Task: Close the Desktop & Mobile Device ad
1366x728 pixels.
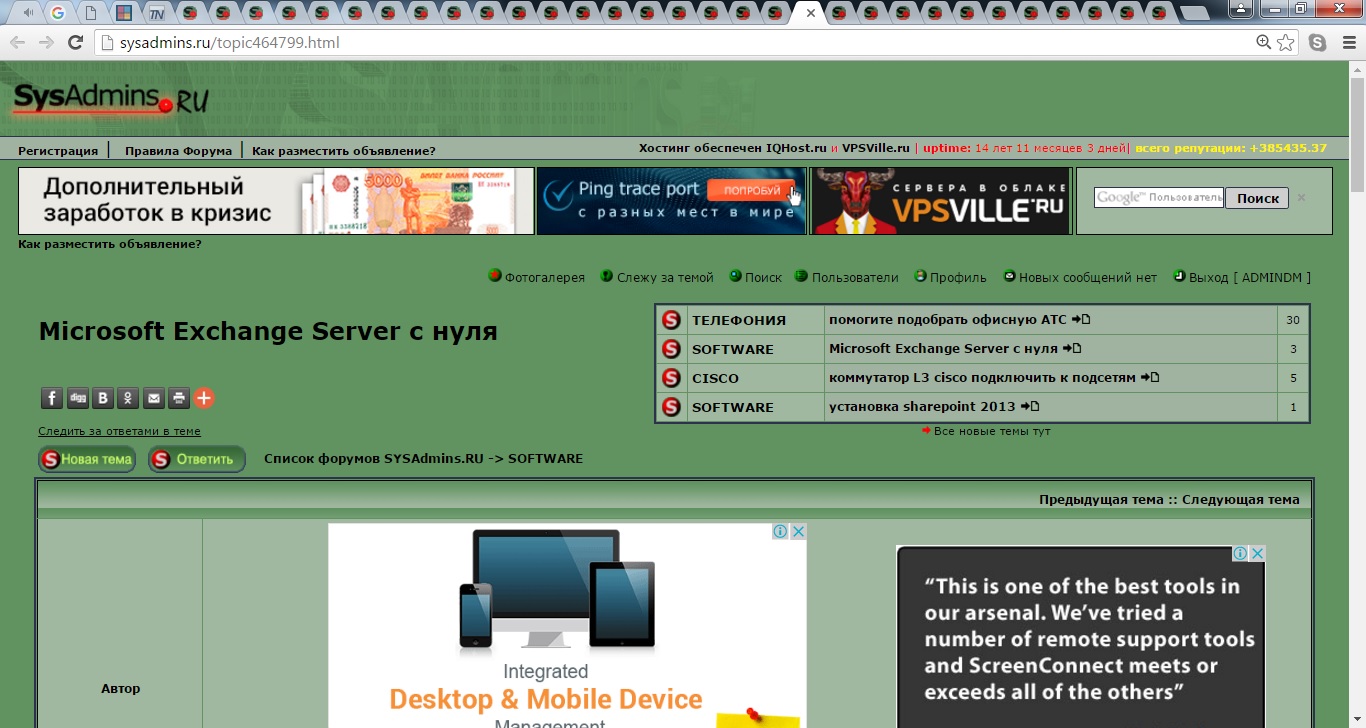Action: pyautogui.click(x=798, y=531)
